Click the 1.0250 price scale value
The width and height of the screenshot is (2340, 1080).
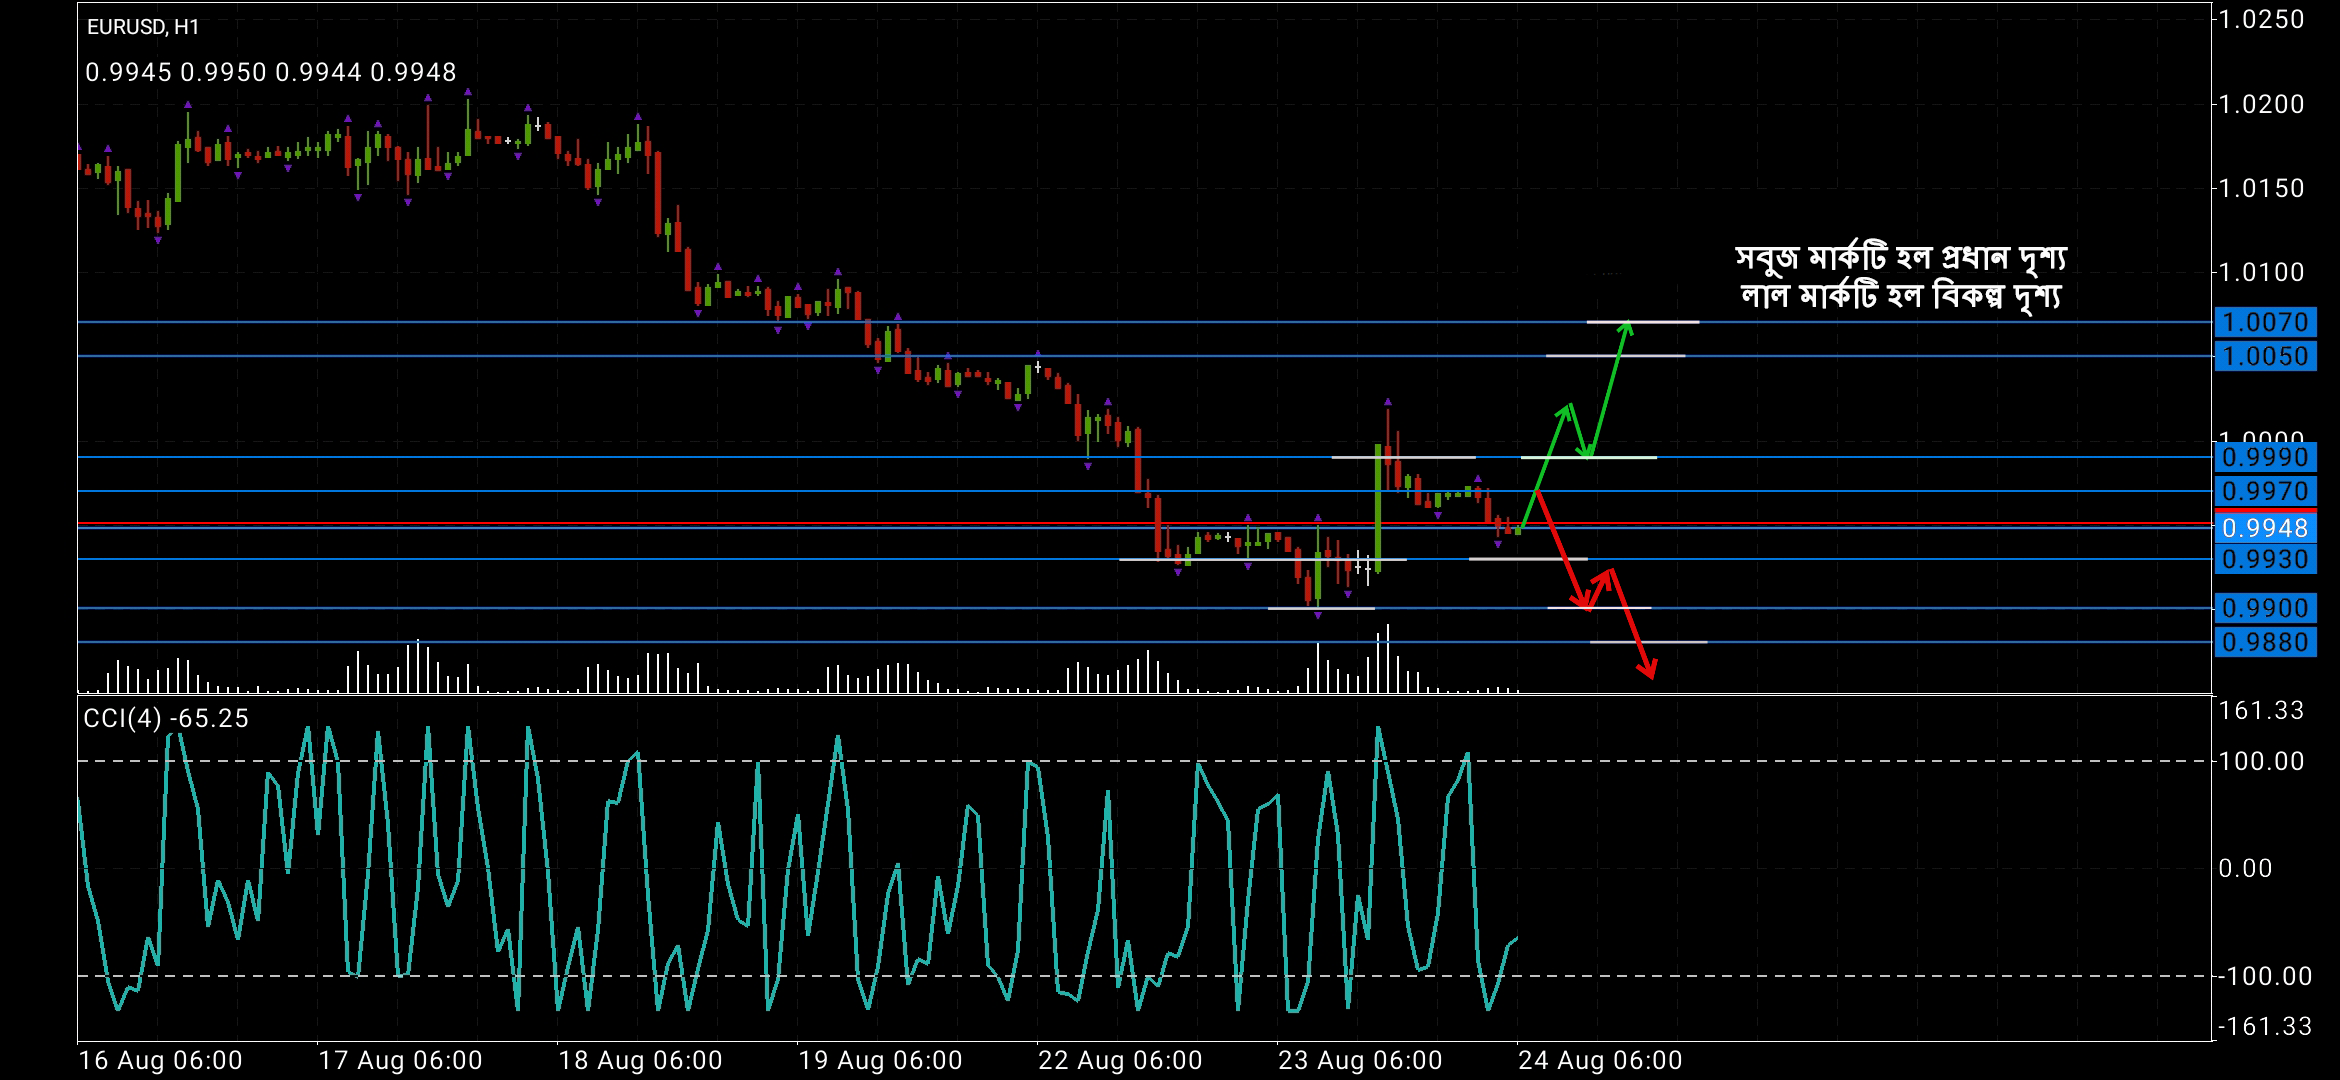(2261, 19)
